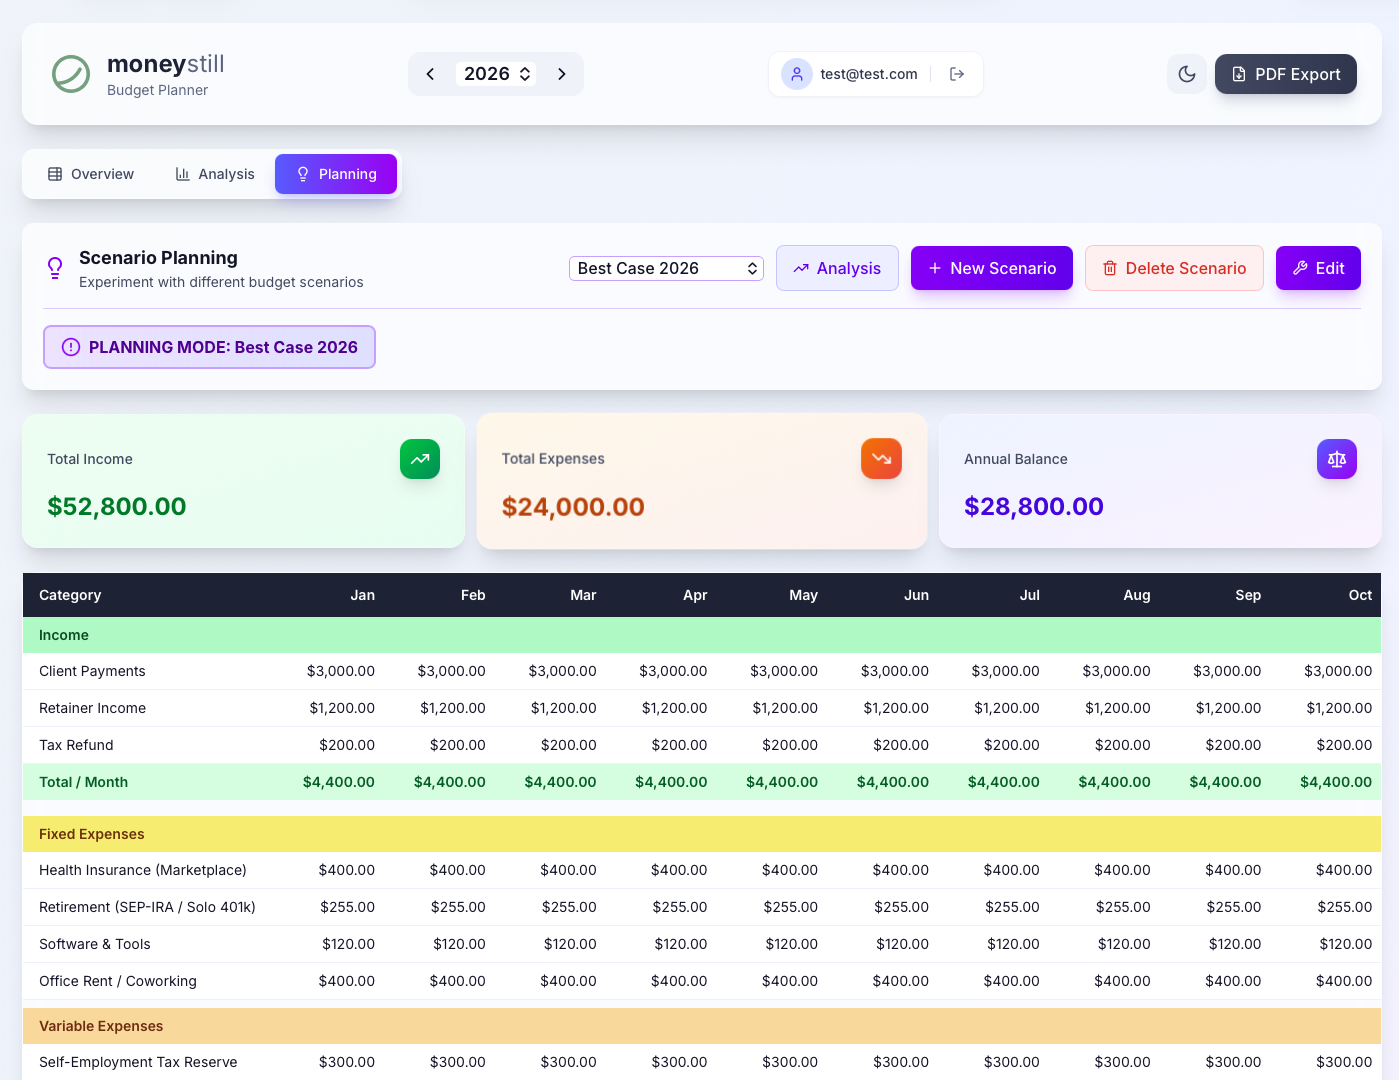Image resolution: width=1399 pixels, height=1080 pixels.
Task: Click the balance scales icon on Annual Balance card
Action: coord(1337,459)
